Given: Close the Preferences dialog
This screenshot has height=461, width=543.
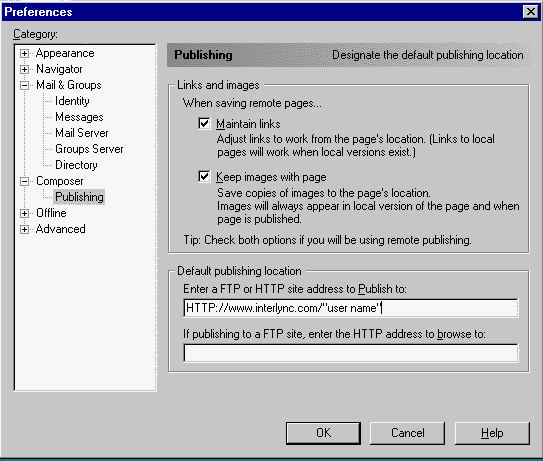Looking at the screenshot, I should [x=531, y=12].
